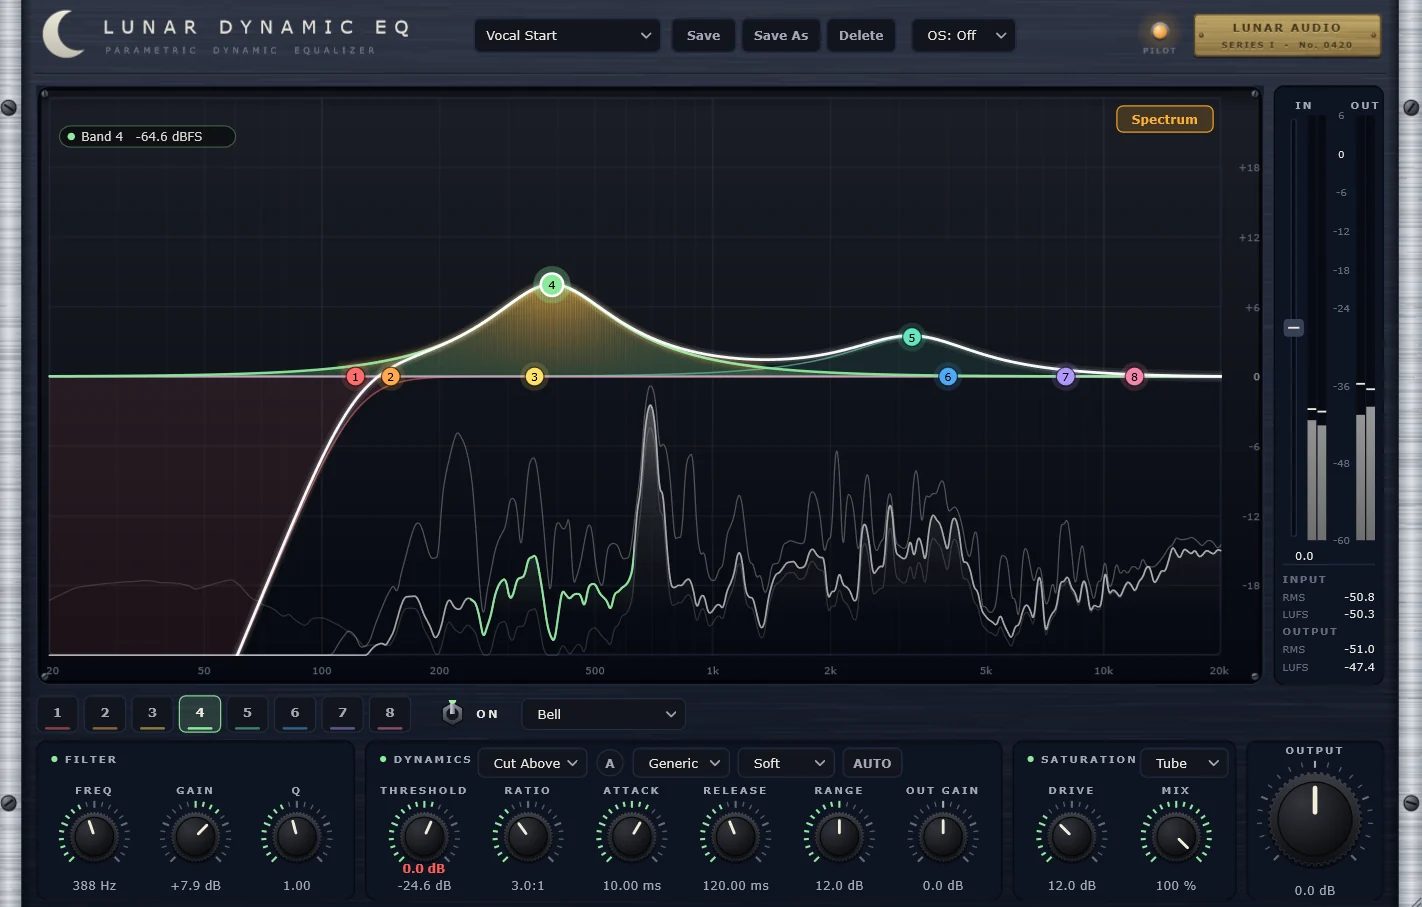Switch to band 2 tab
Viewport: 1422px width, 907px height.
coord(105,714)
